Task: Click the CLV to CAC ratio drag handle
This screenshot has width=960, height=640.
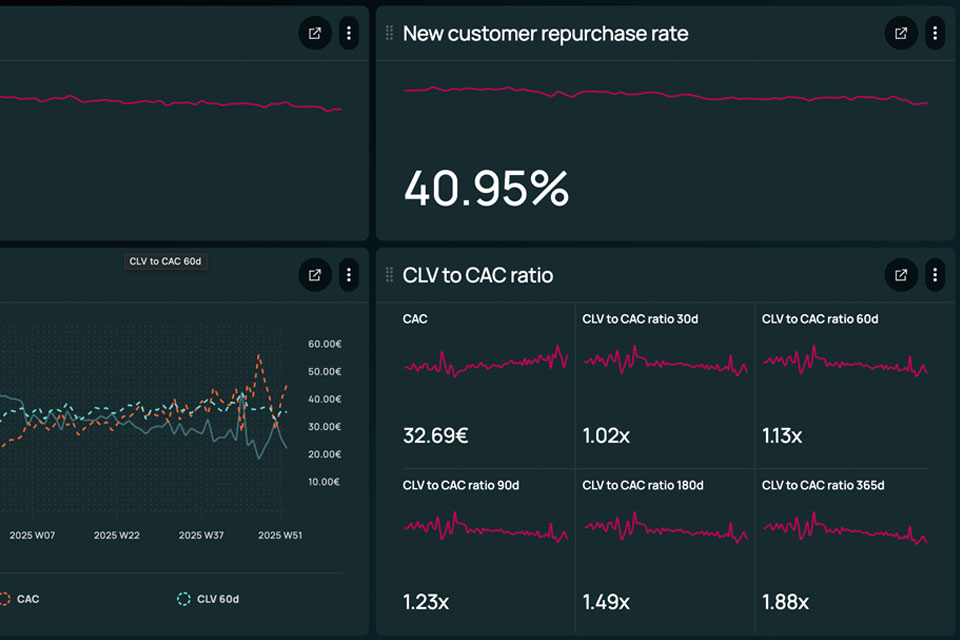Action: 389,275
